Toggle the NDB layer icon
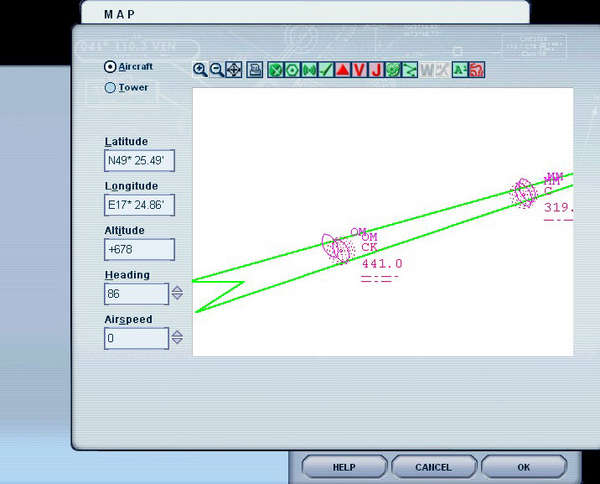 click(309, 70)
